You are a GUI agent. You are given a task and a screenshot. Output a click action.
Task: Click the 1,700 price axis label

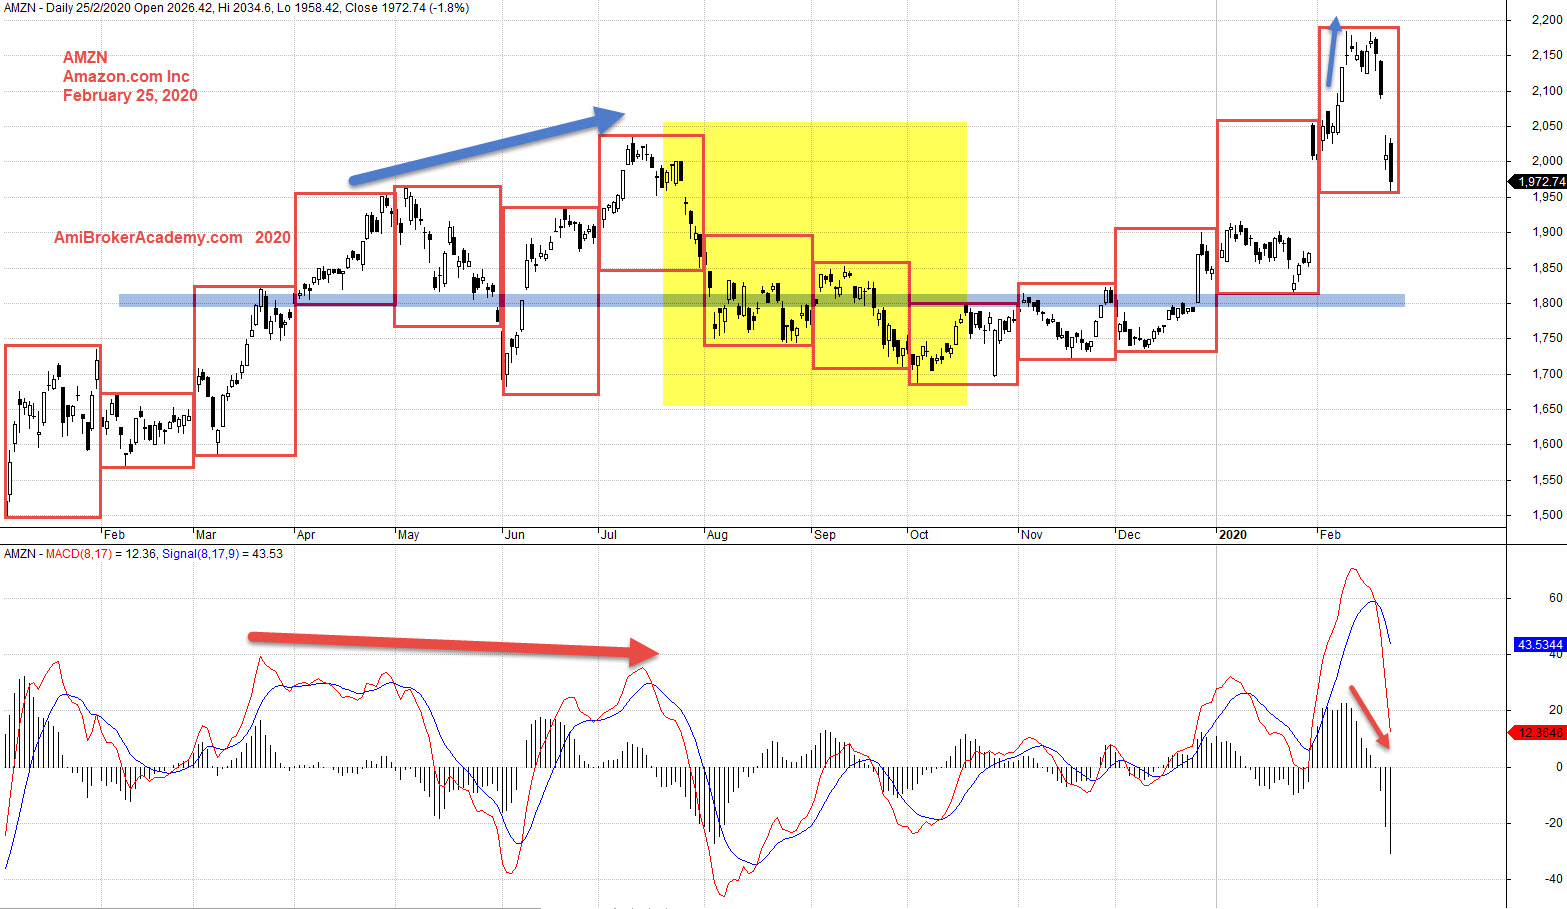click(x=1547, y=374)
